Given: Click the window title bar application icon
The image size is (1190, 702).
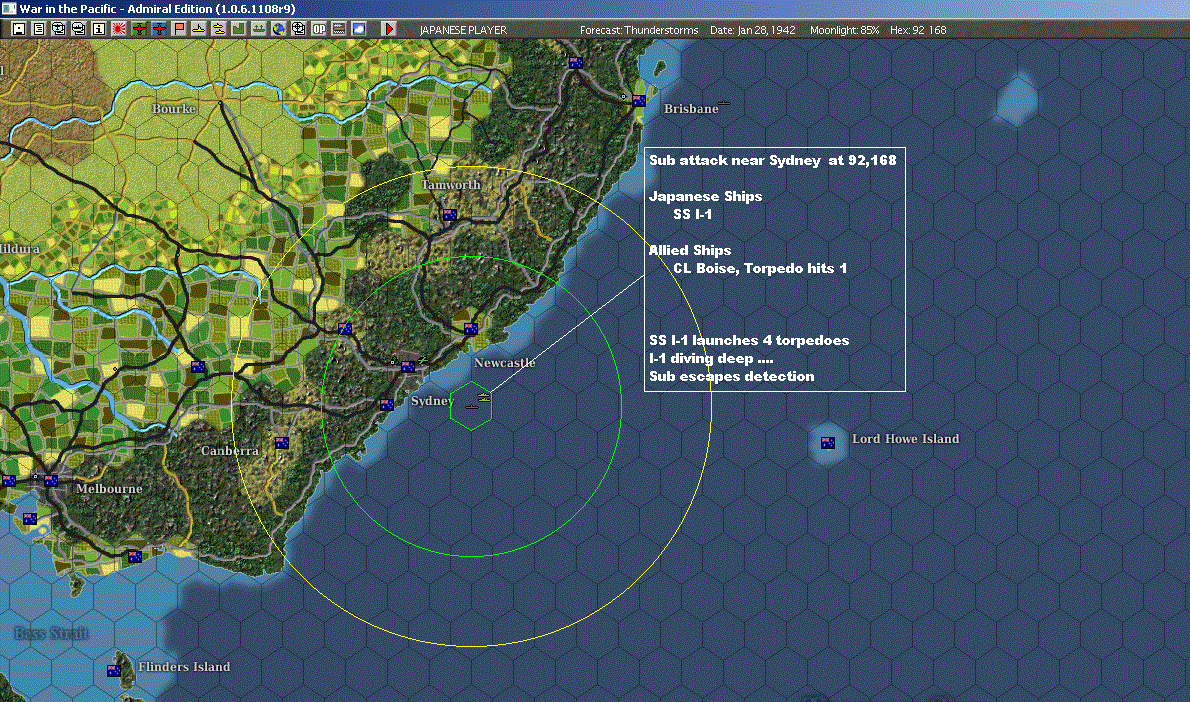Looking at the screenshot, I should tap(8, 9).
